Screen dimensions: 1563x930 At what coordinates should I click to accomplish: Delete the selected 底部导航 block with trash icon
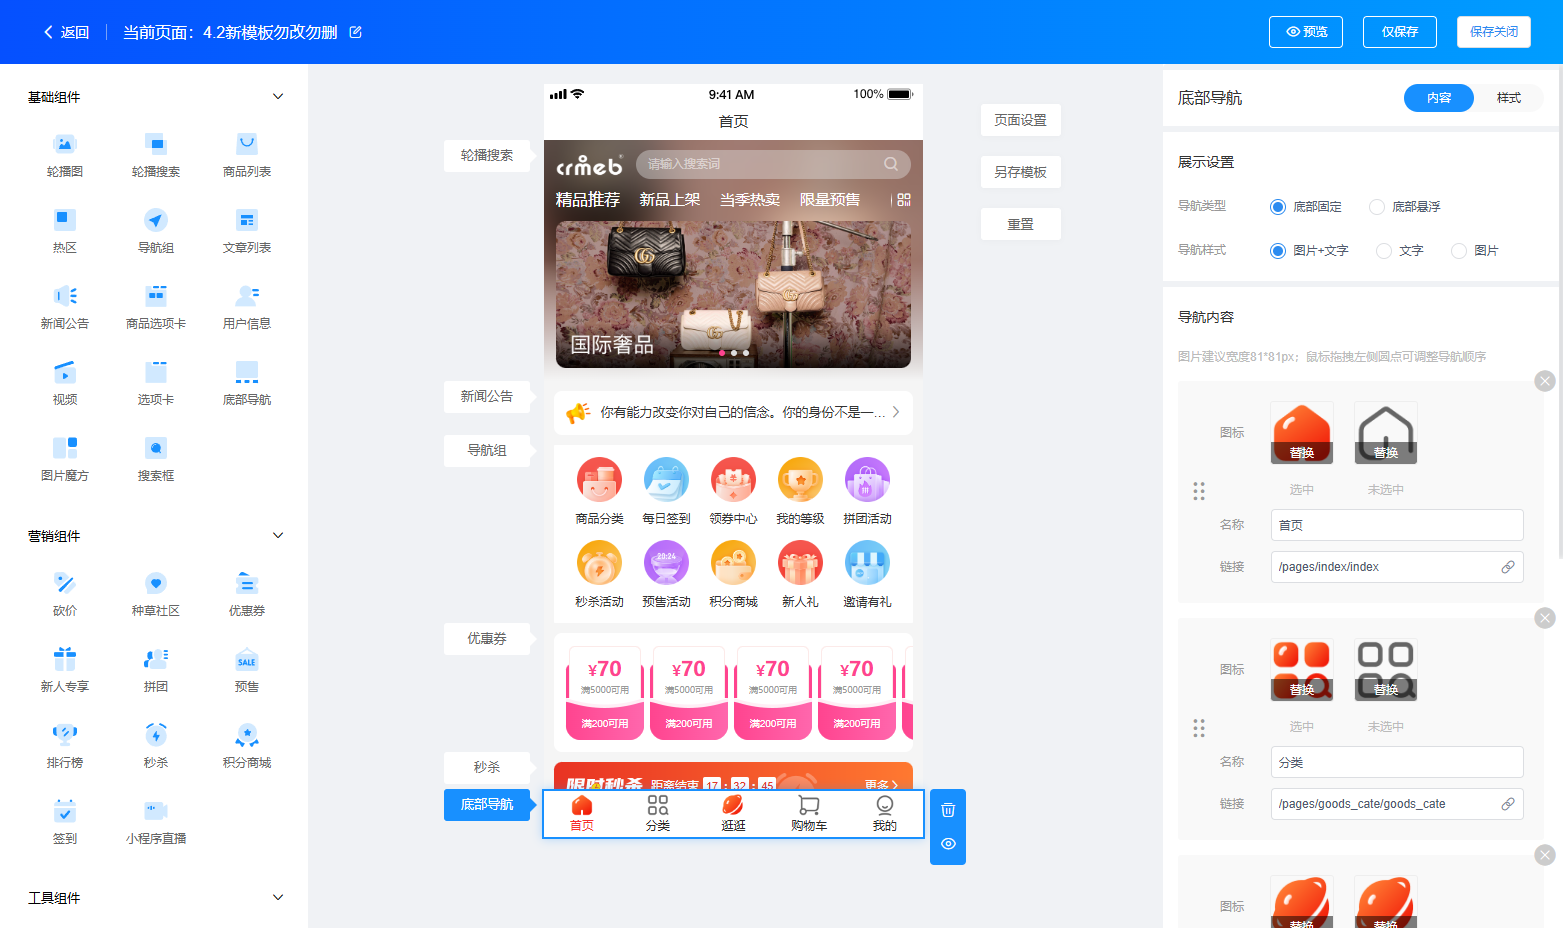pyautogui.click(x=948, y=810)
